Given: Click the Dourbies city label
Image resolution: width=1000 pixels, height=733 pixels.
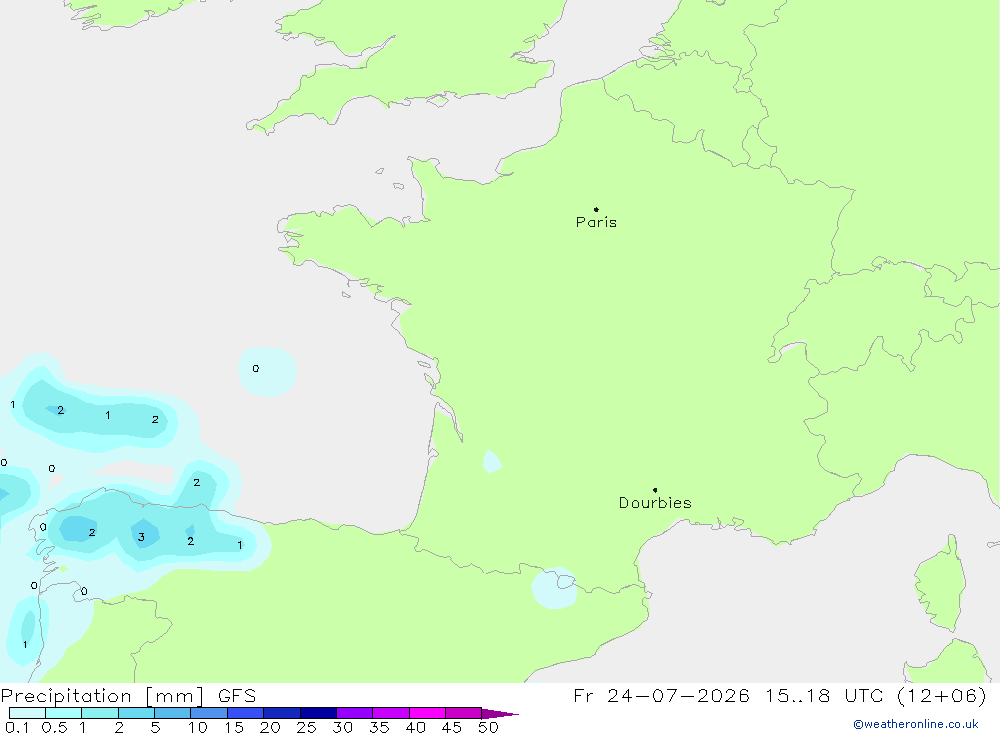Looking at the screenshot, I should coord(655,503).
